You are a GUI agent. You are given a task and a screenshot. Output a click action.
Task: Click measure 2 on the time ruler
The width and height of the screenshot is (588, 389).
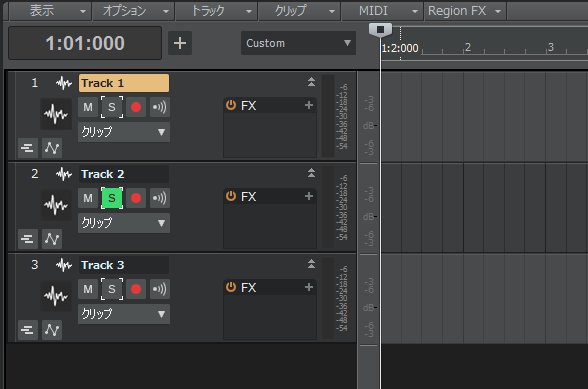[468, 47]
